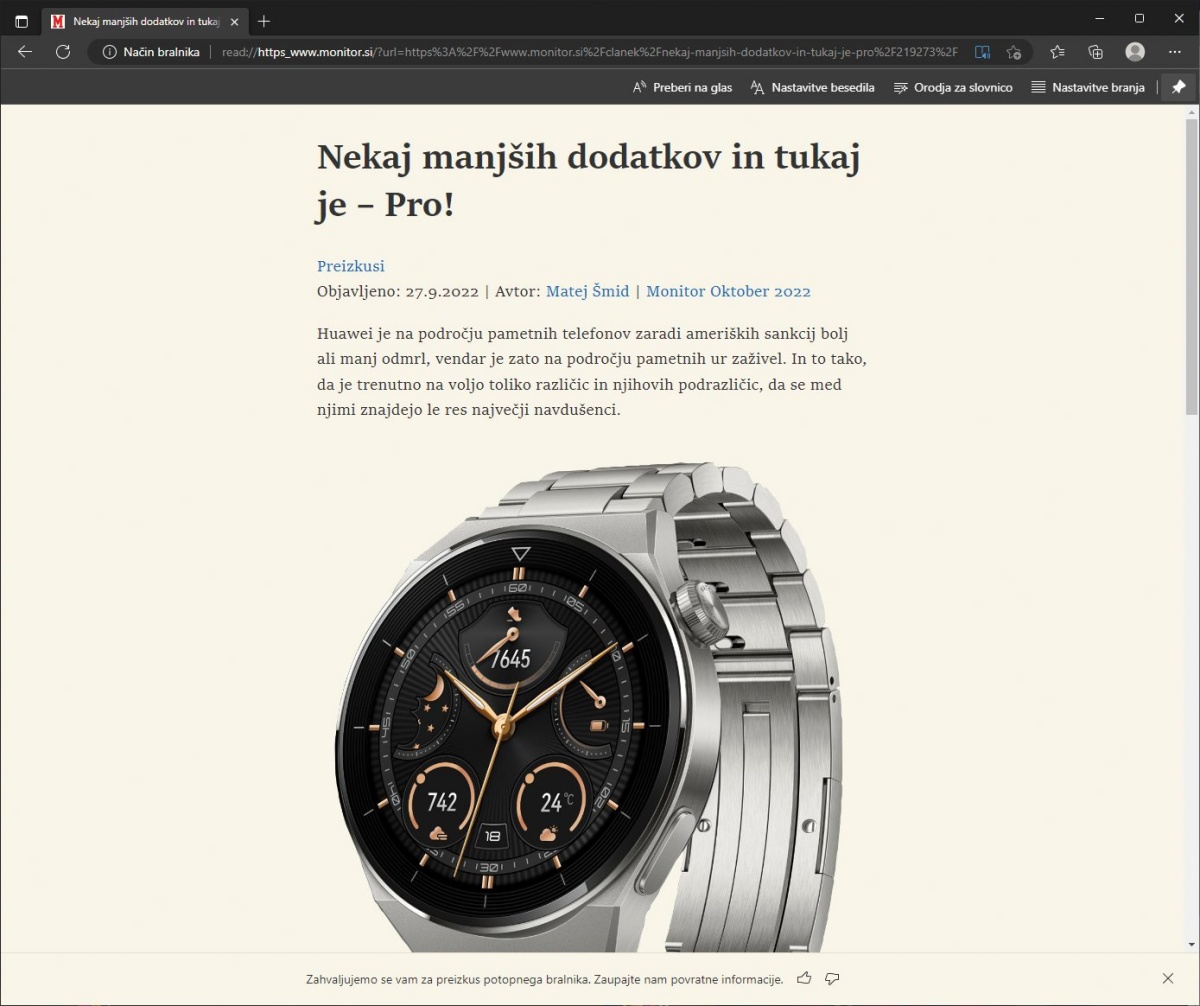Click the Huawei watch image

589,706
